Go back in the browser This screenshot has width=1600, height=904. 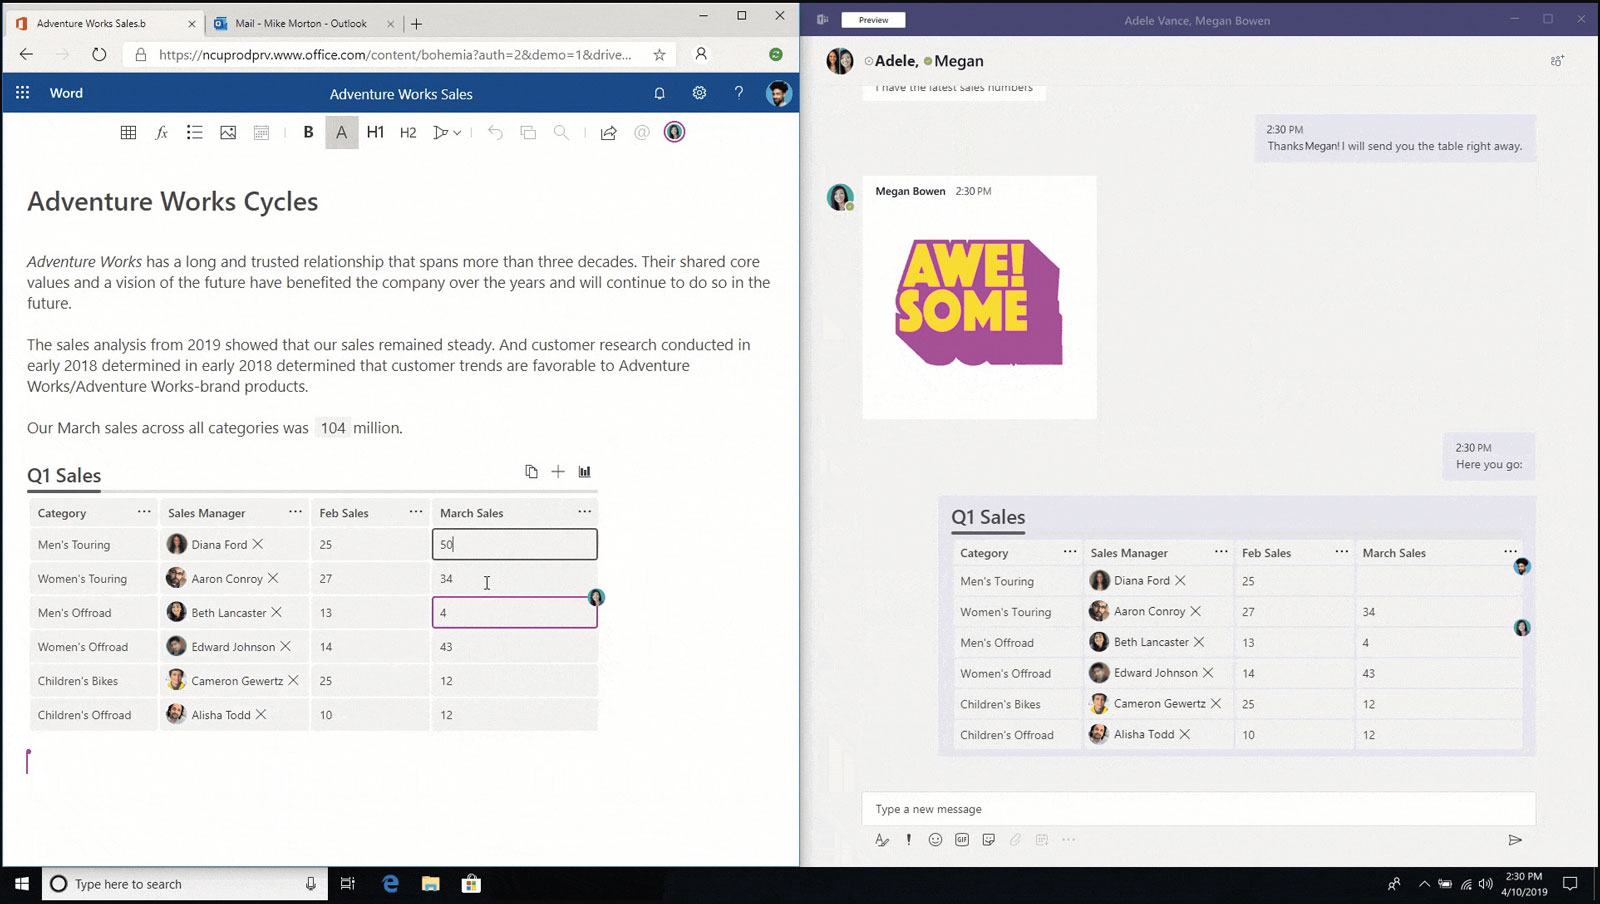click(26, 54)
